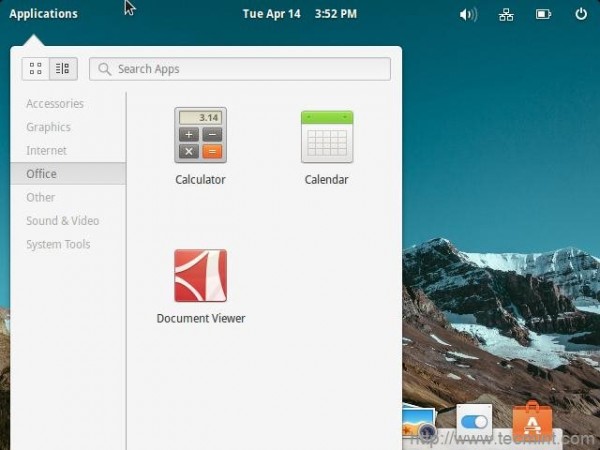Select the Graphics category
The image size is (600, 450).
tap(68, 127)
